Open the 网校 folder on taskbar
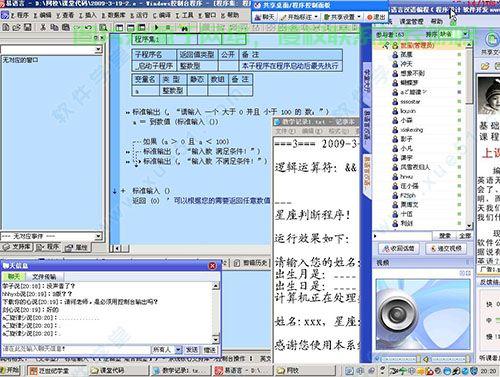This screenshot has height=377, width=500. pyautogui.click(x=305, y=370)
